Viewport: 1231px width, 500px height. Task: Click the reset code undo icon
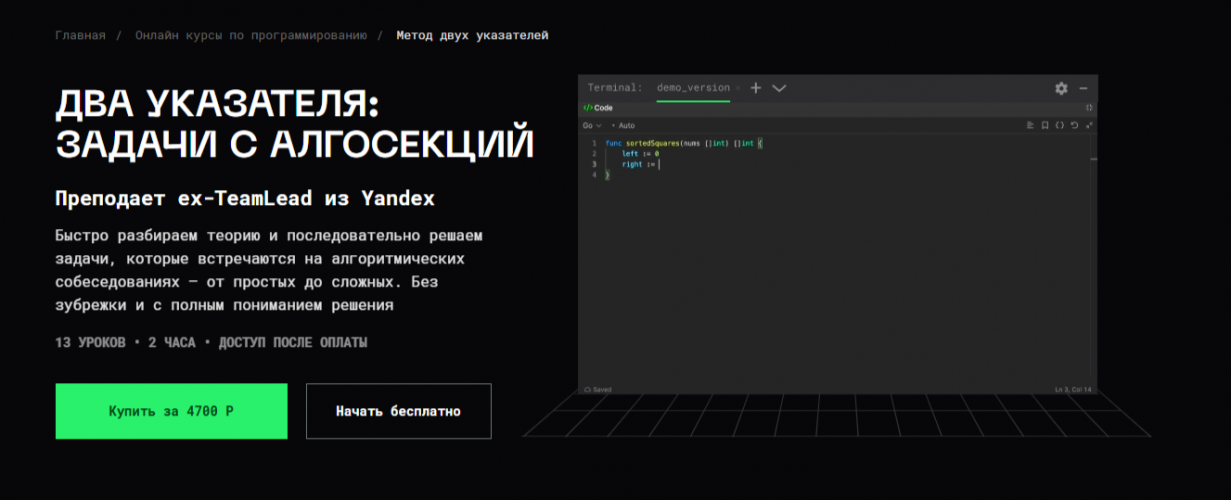click(1074, 126)
